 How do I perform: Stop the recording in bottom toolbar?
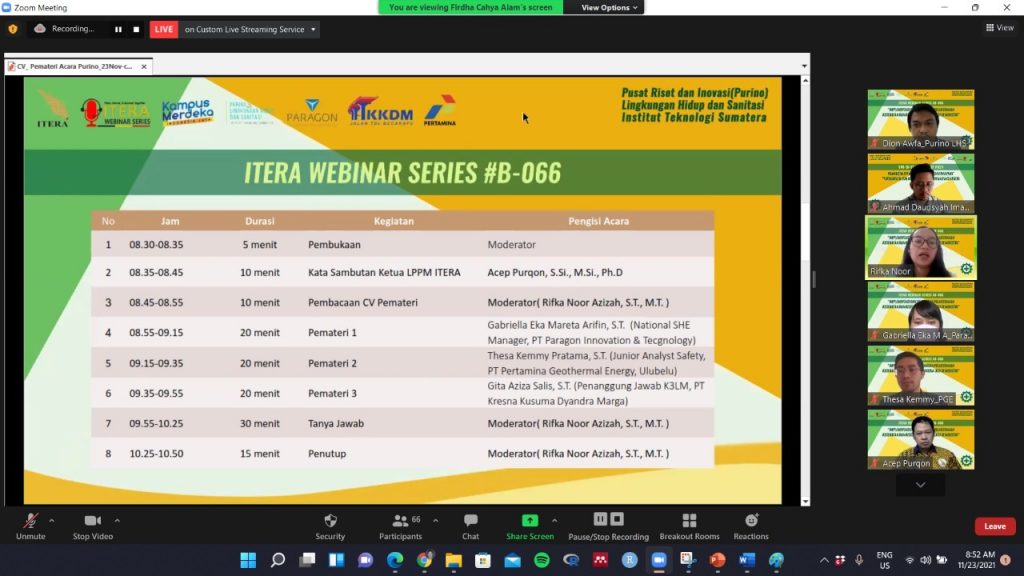[617, 519]
